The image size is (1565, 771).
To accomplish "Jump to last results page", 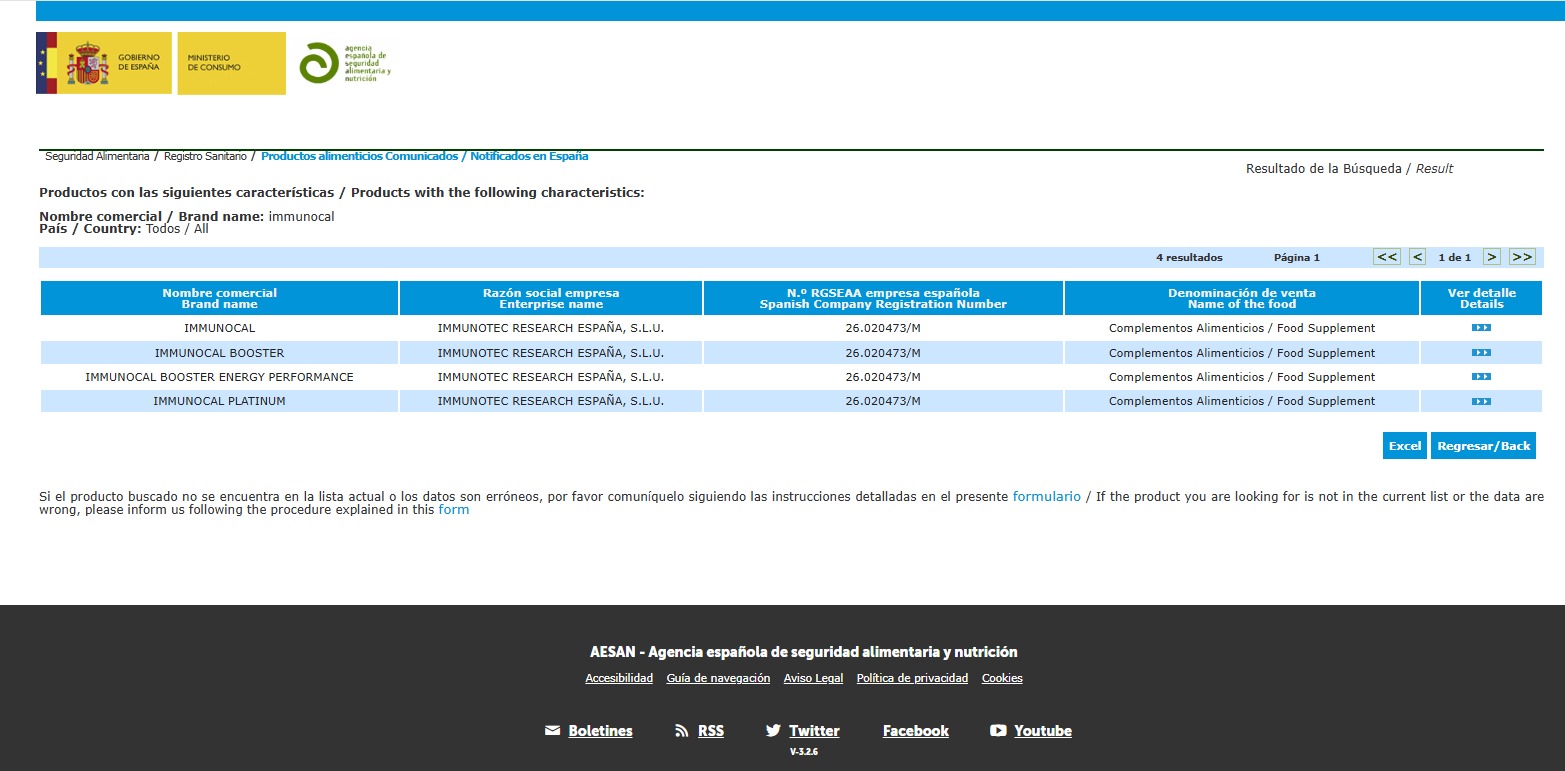I will click(1522, 257).
